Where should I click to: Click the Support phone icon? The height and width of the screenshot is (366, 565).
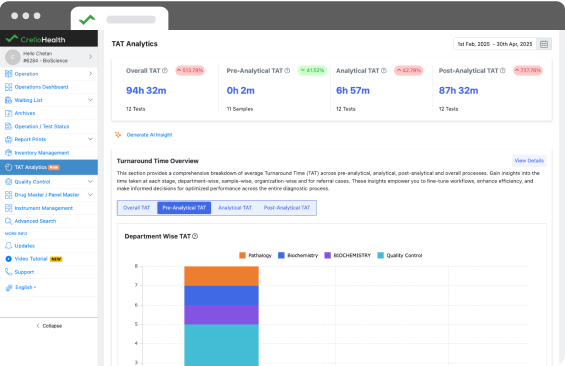tap(8, 272)
